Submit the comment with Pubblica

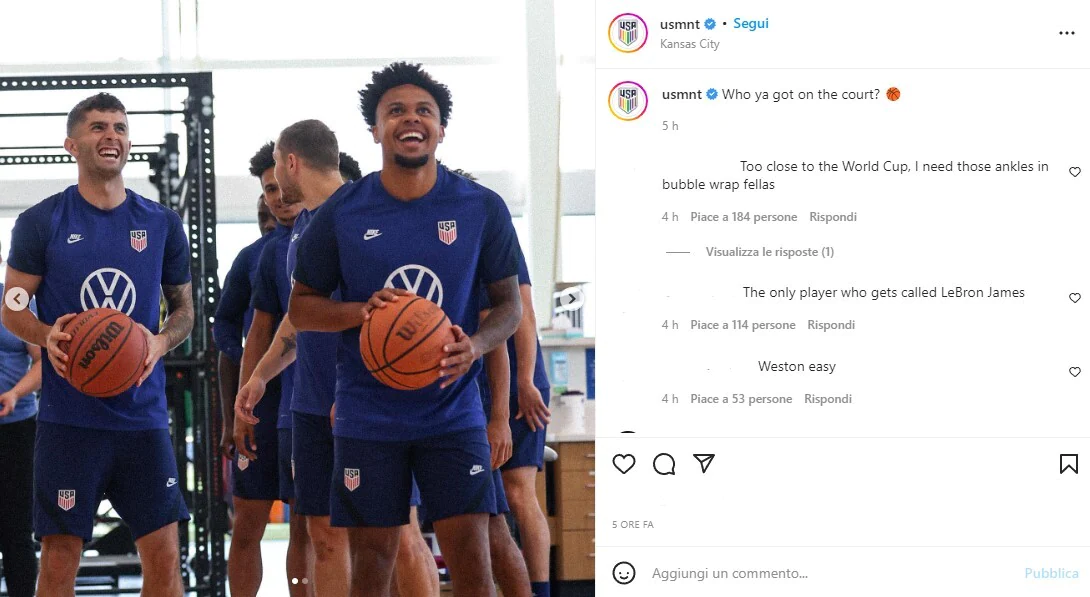click(1051, 573)
